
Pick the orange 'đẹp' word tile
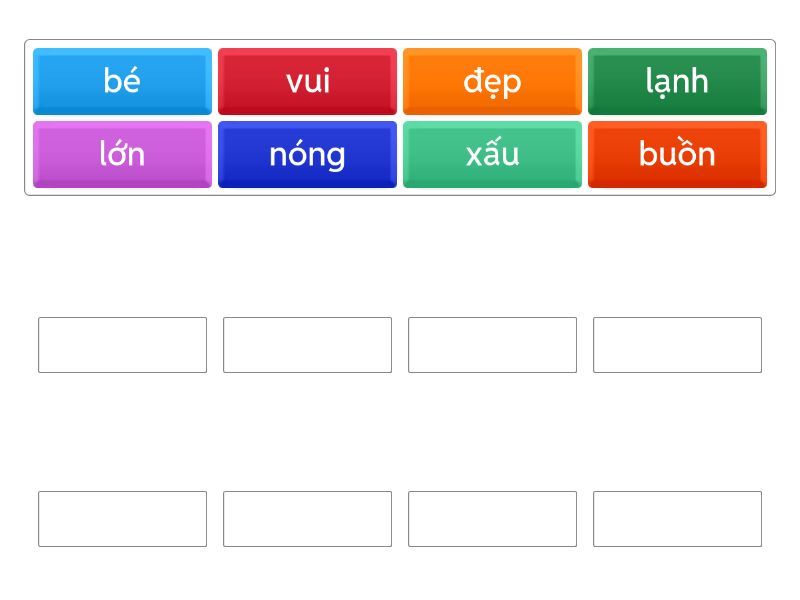[492, 81]
